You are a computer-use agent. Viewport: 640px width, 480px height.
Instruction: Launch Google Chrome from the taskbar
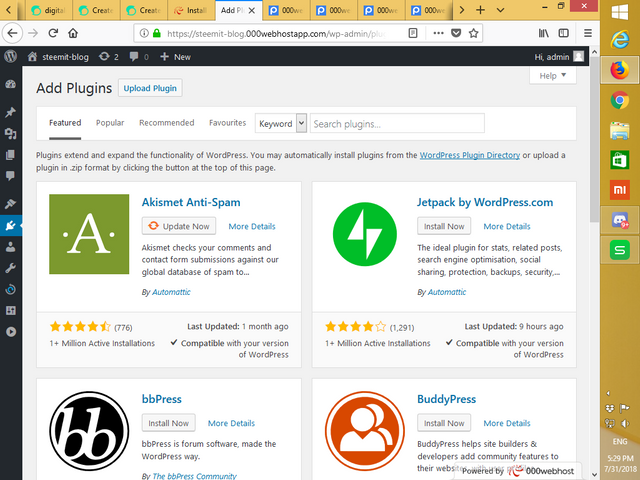click(619, 100)
